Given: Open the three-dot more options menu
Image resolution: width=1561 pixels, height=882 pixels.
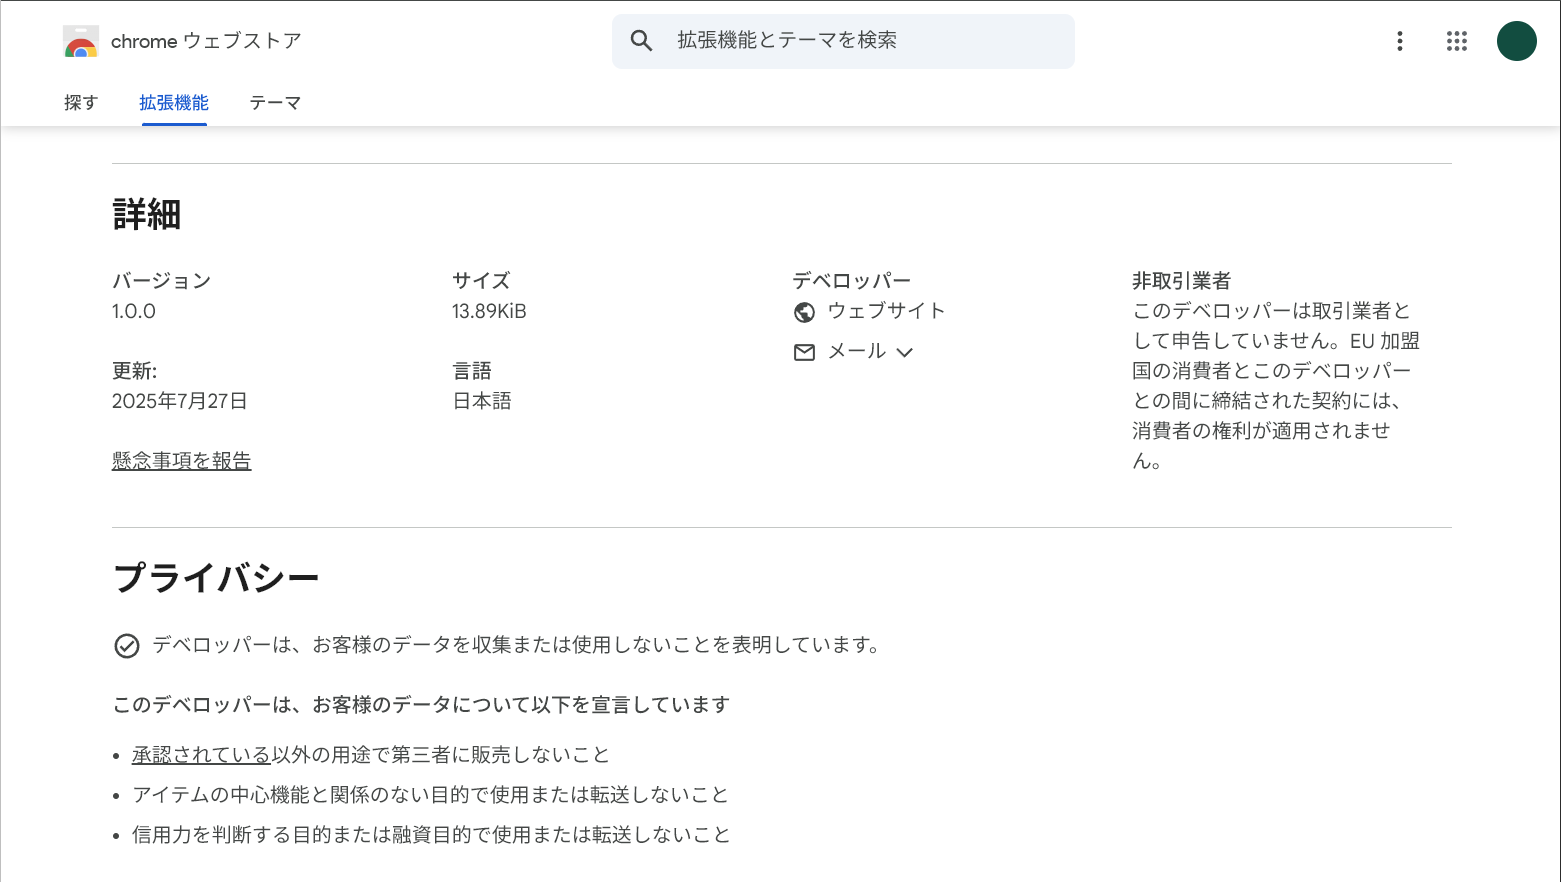Looking at the screenshot, I should (1399, 41).
